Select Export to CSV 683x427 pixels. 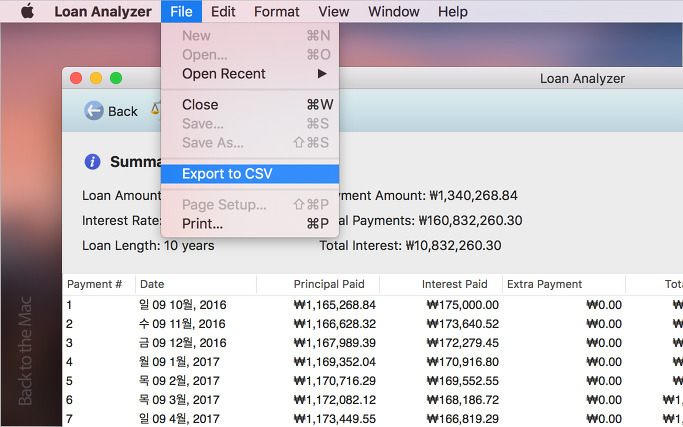click(250, 174)
